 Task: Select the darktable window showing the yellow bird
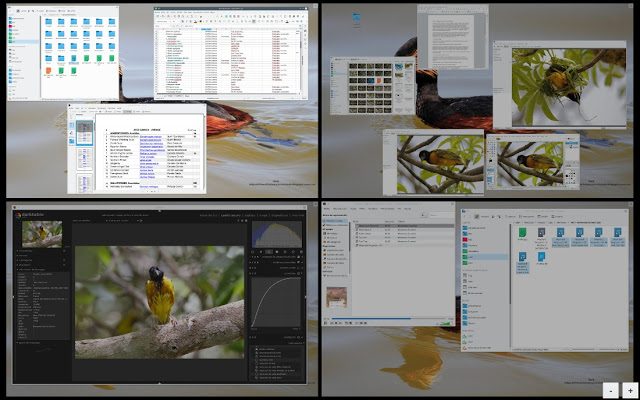point(160,295)
